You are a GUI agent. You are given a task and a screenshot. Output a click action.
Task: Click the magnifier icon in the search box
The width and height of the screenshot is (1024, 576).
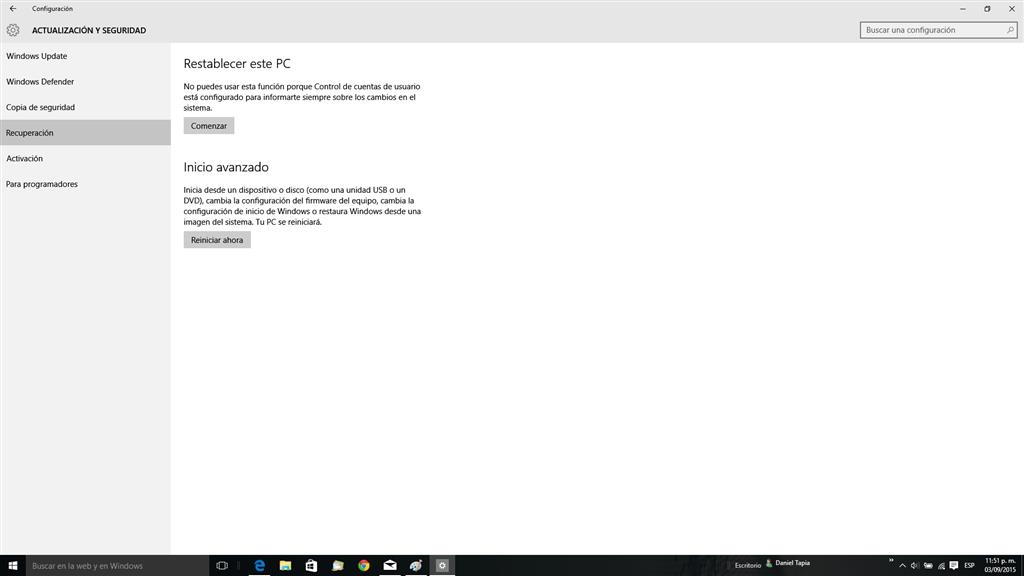click(1010, 30)
